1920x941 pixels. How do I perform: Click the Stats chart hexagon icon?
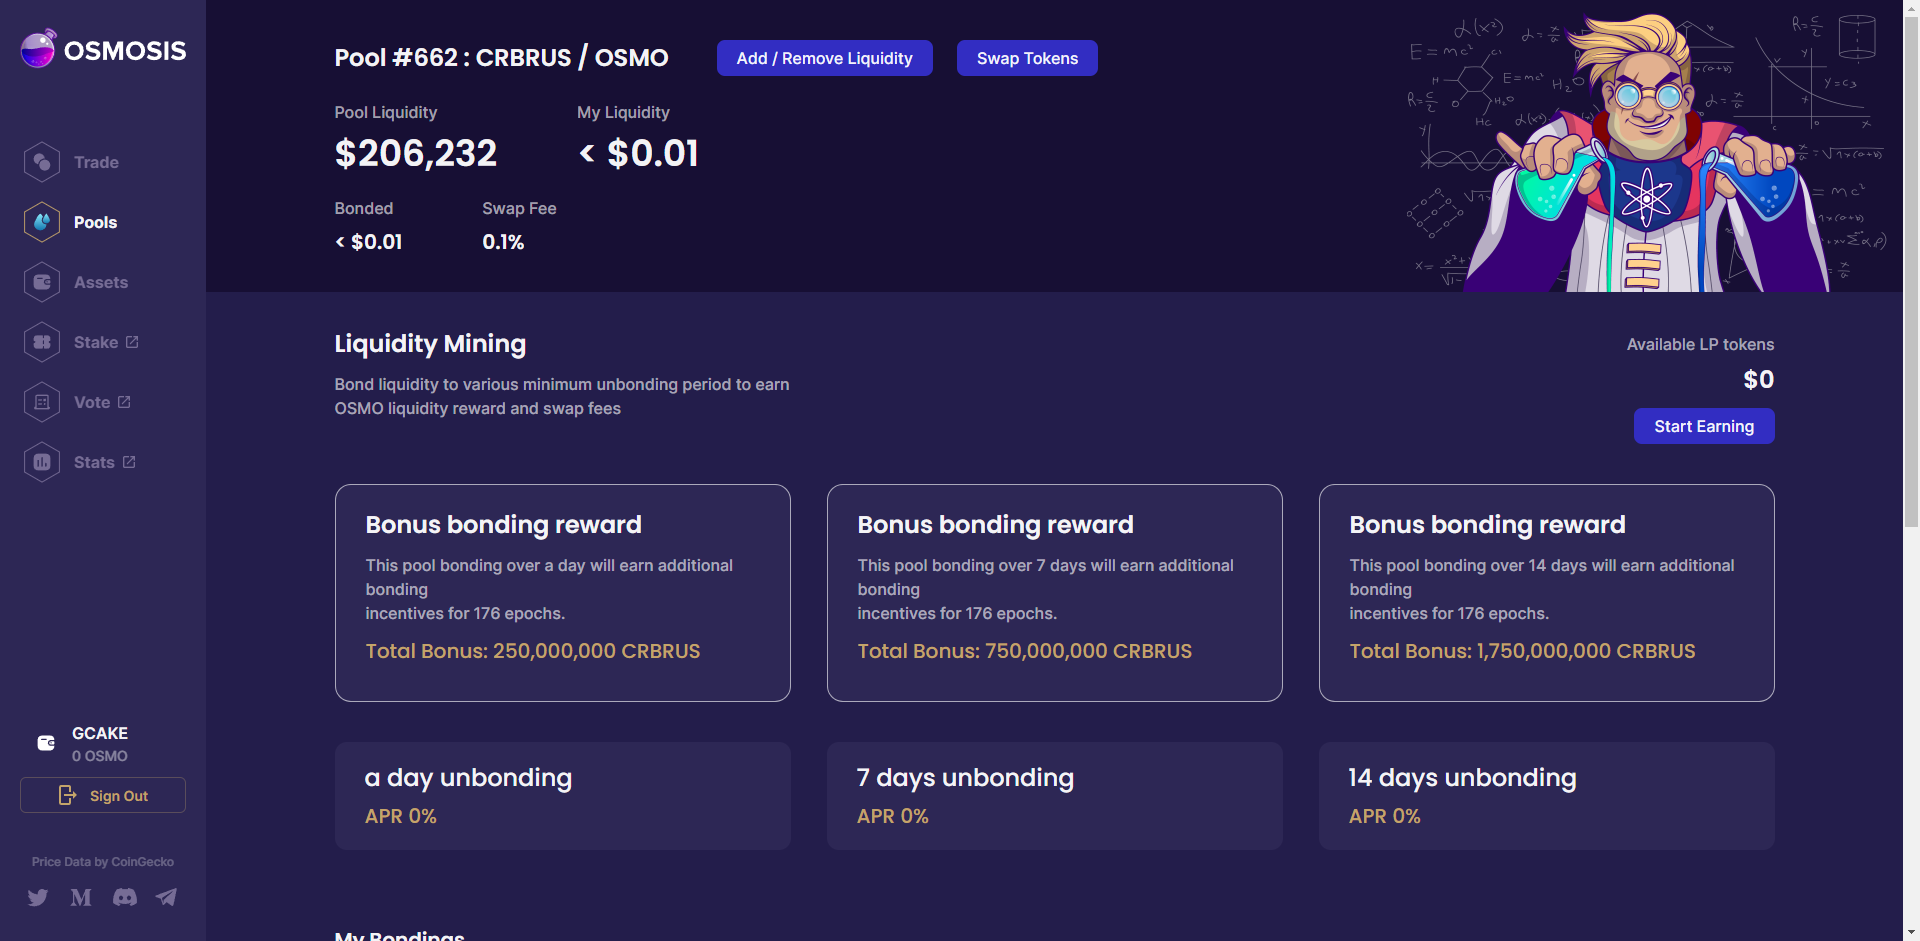point(42,462)
